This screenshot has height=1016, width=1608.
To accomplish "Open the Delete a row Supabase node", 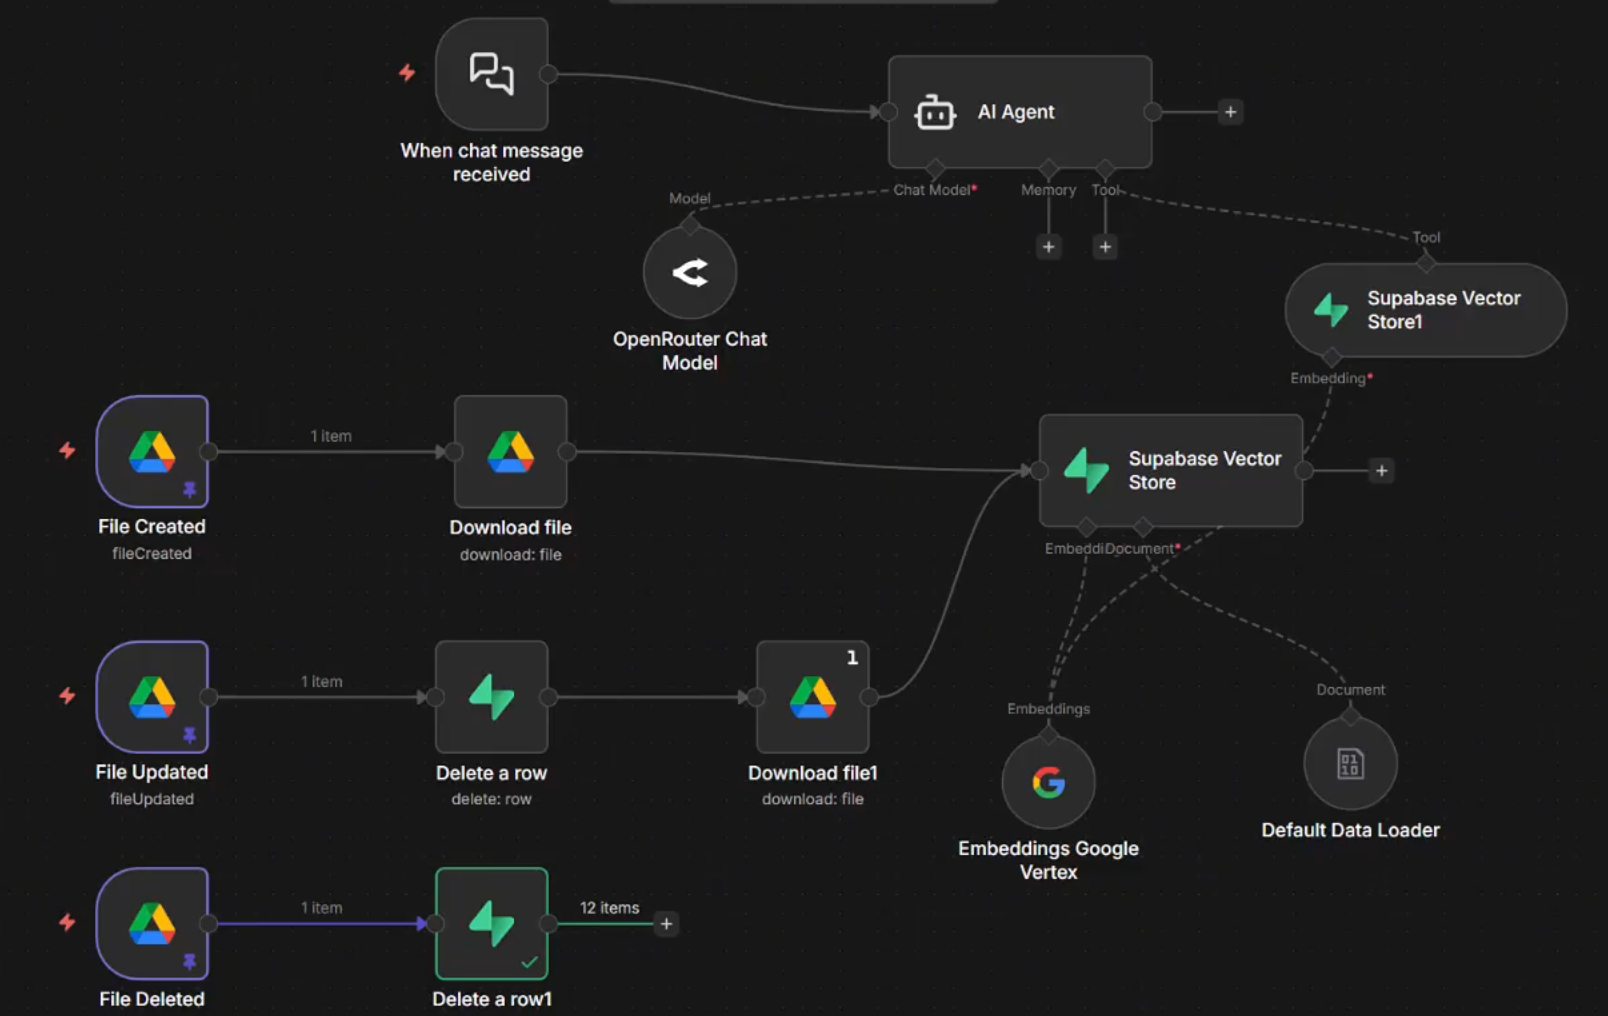I will tap(492, 697).
